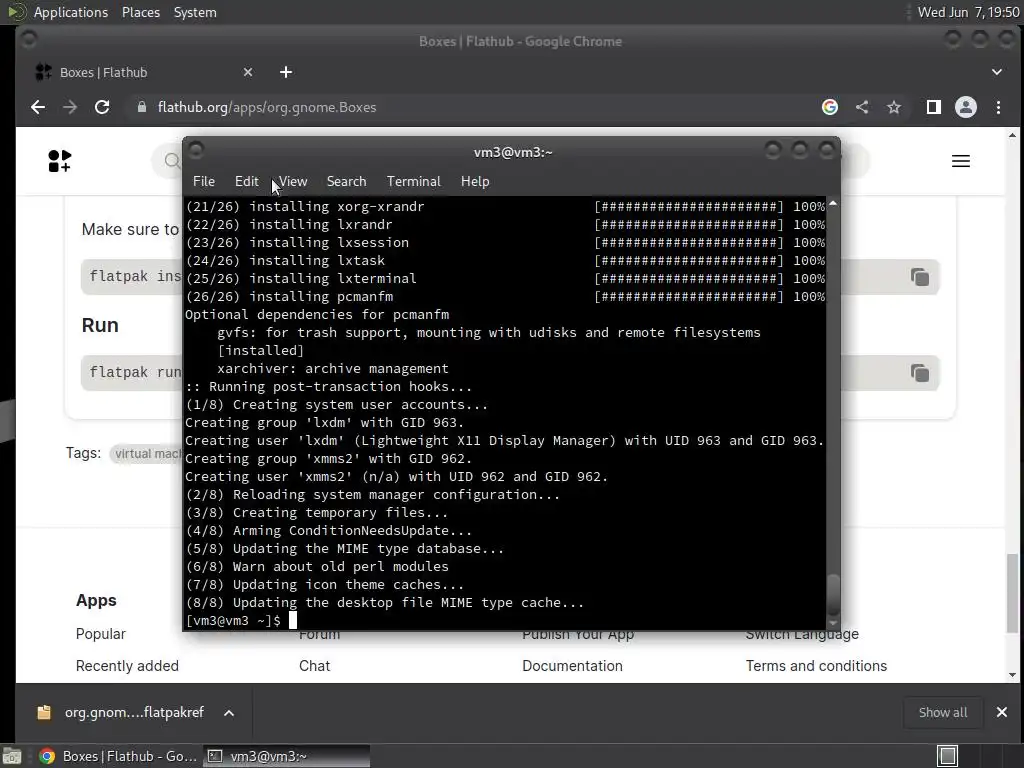Viewport: 1024px width, 768px height.
Task: Click the Chrome page scrollbar thumb
Action: 1012,593
